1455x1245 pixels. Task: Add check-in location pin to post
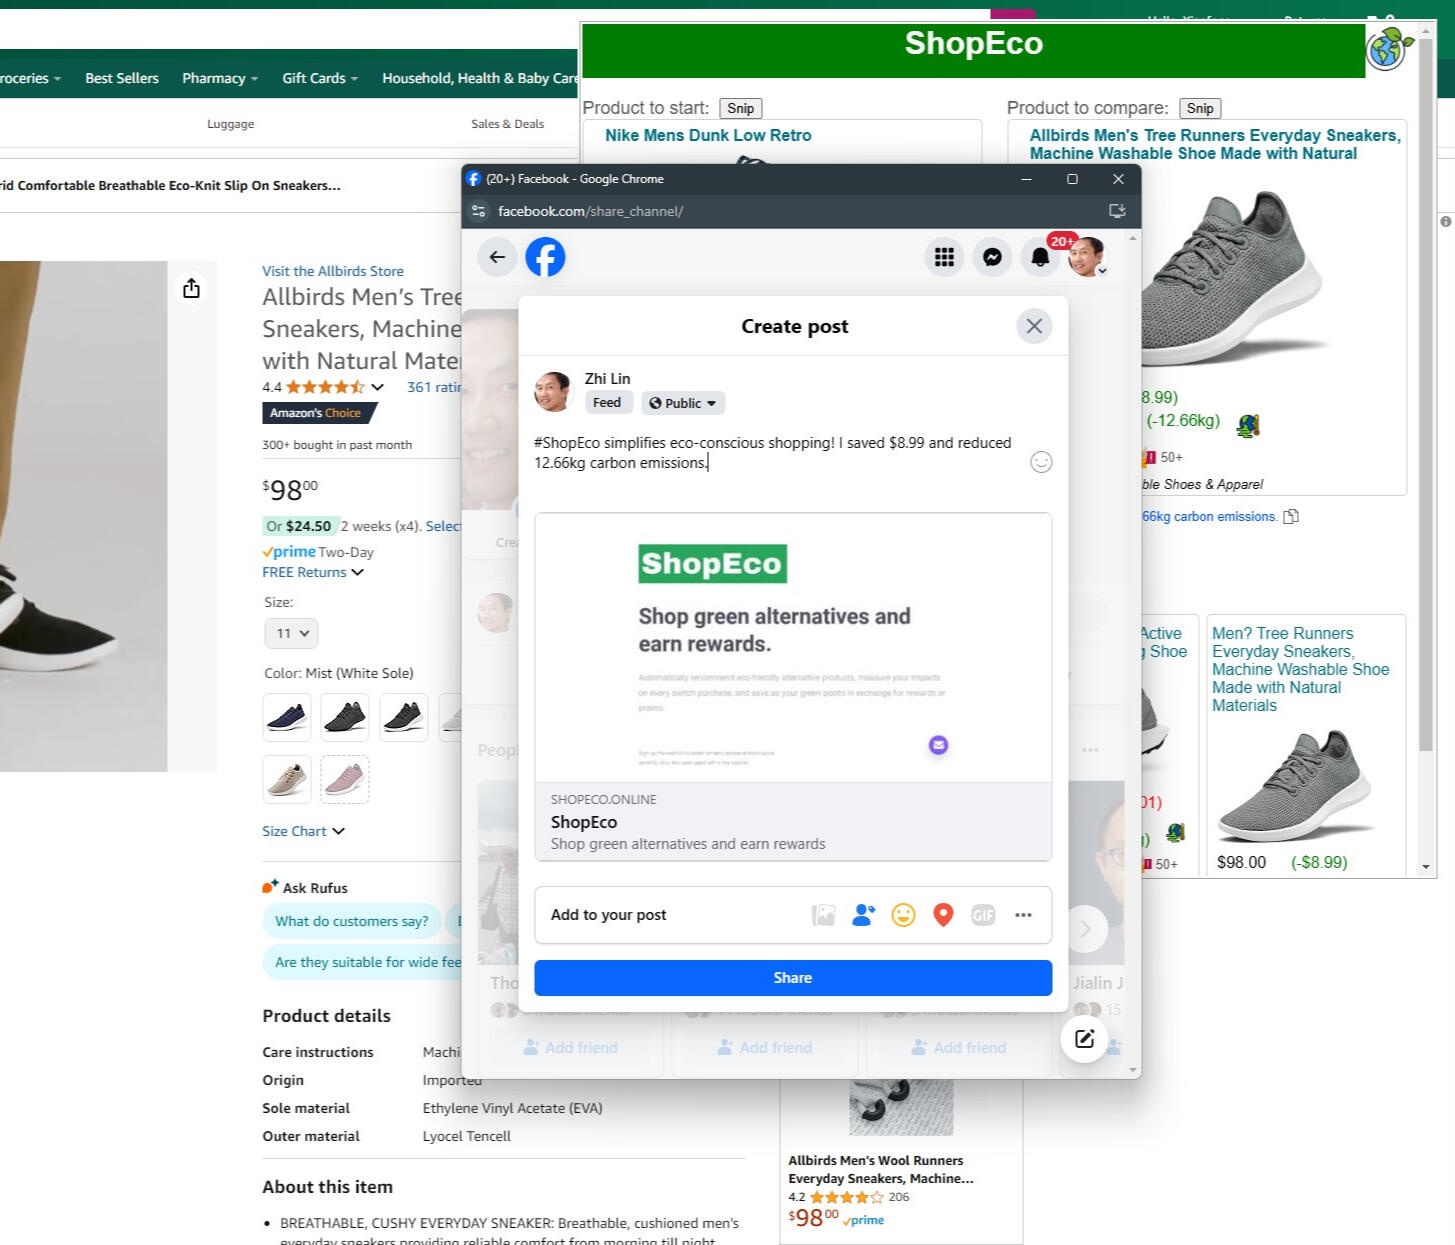pos(943,915)
